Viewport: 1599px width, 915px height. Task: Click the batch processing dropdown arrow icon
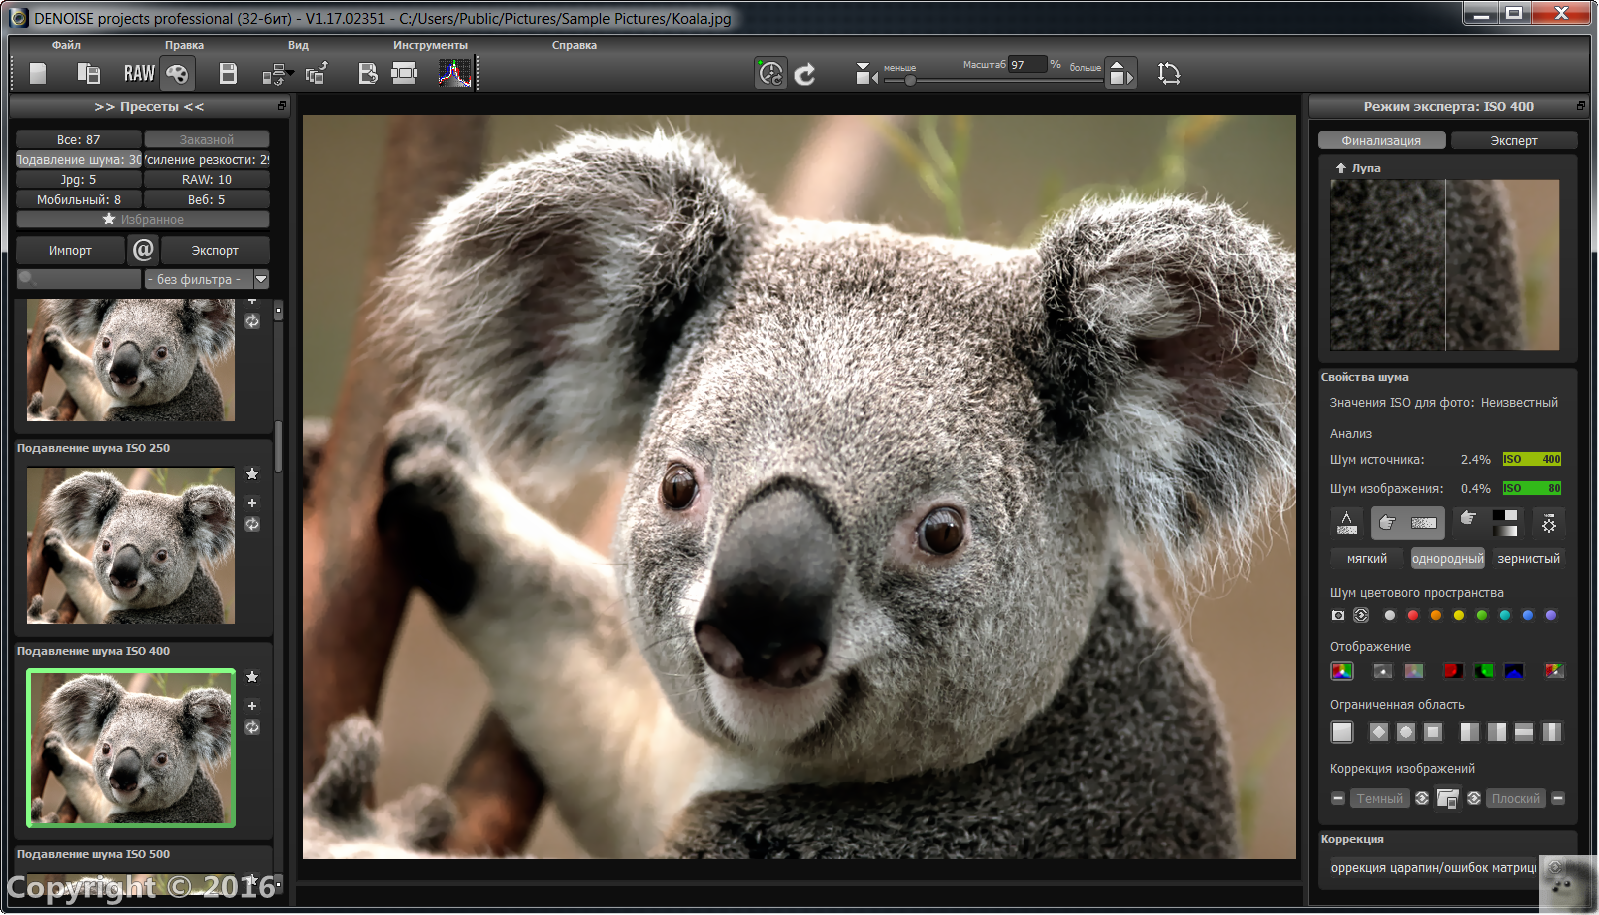[277, 74]
